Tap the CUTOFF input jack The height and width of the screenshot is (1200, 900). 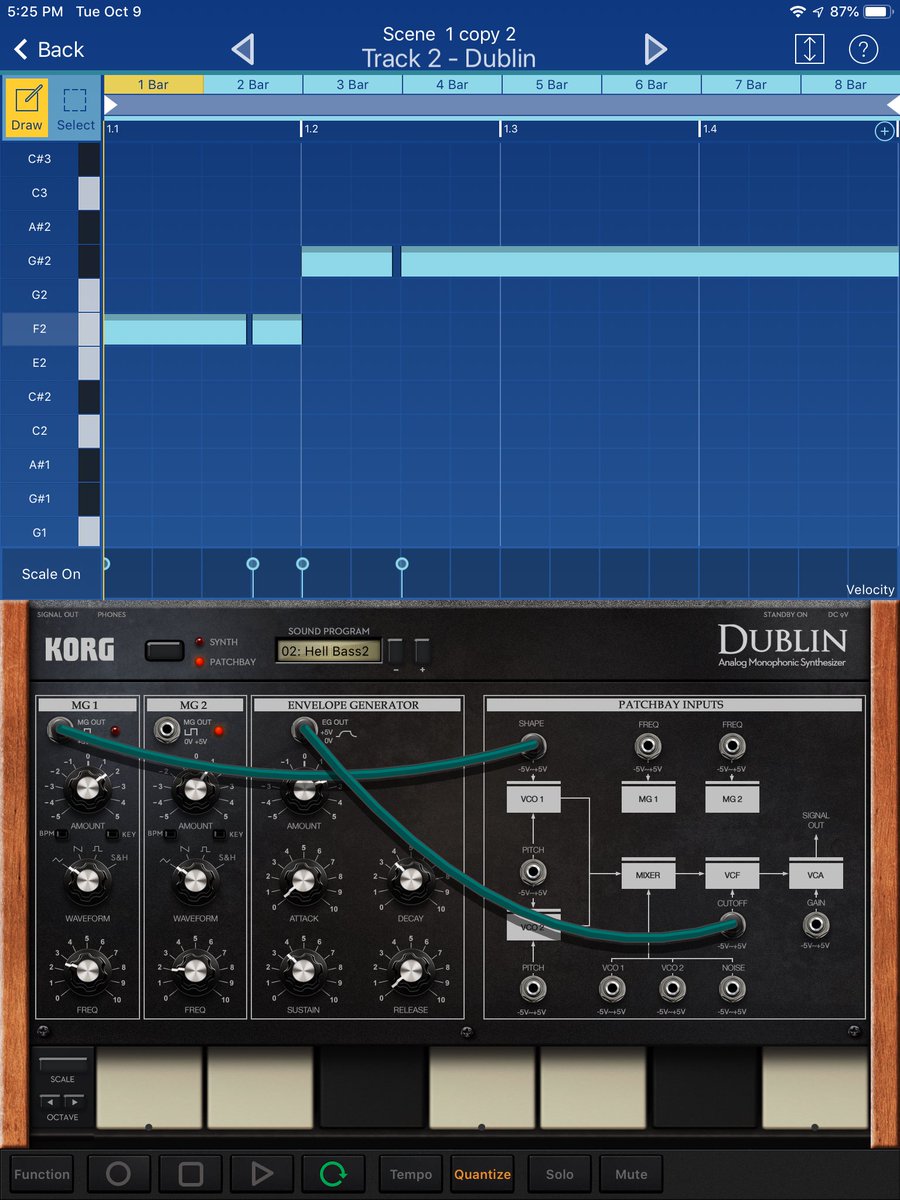click(732, 923)
